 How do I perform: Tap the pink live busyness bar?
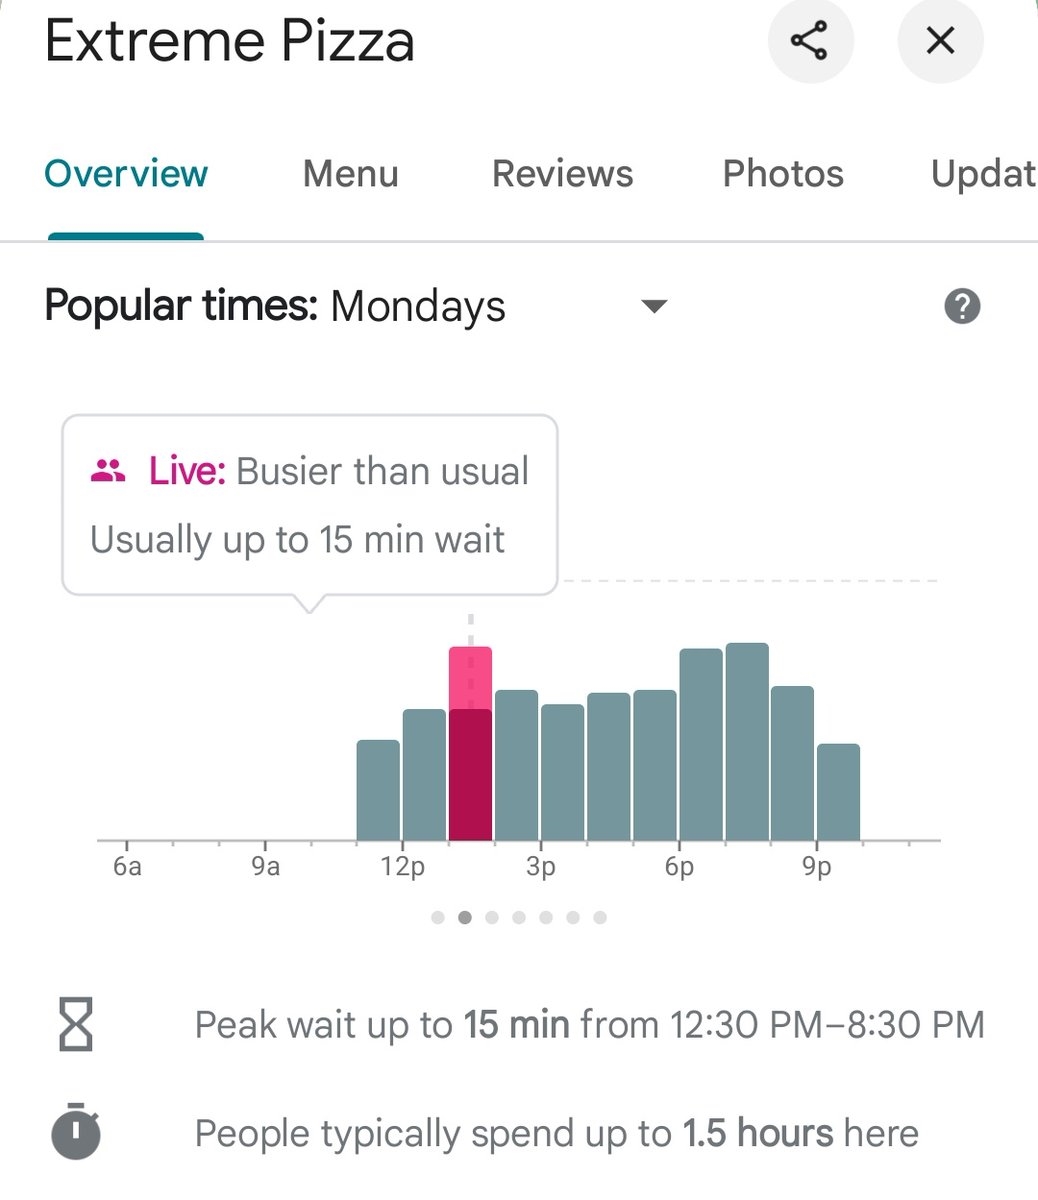(x=470, y=744)
